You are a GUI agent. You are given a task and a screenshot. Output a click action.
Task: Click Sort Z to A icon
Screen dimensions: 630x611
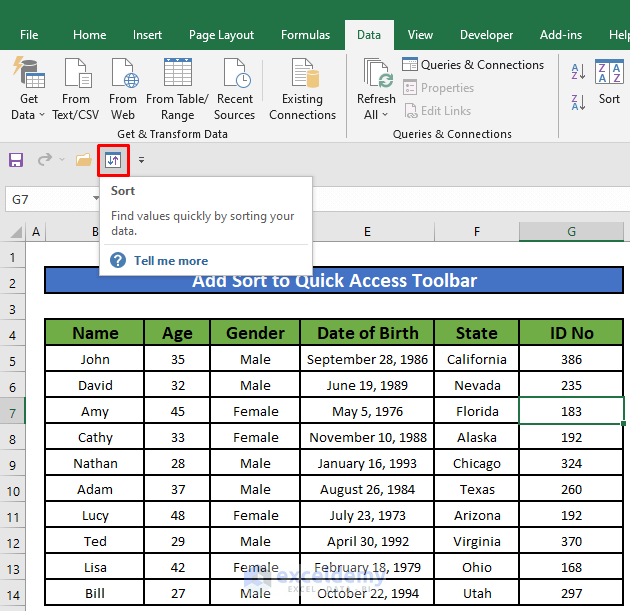click(578, 102)
